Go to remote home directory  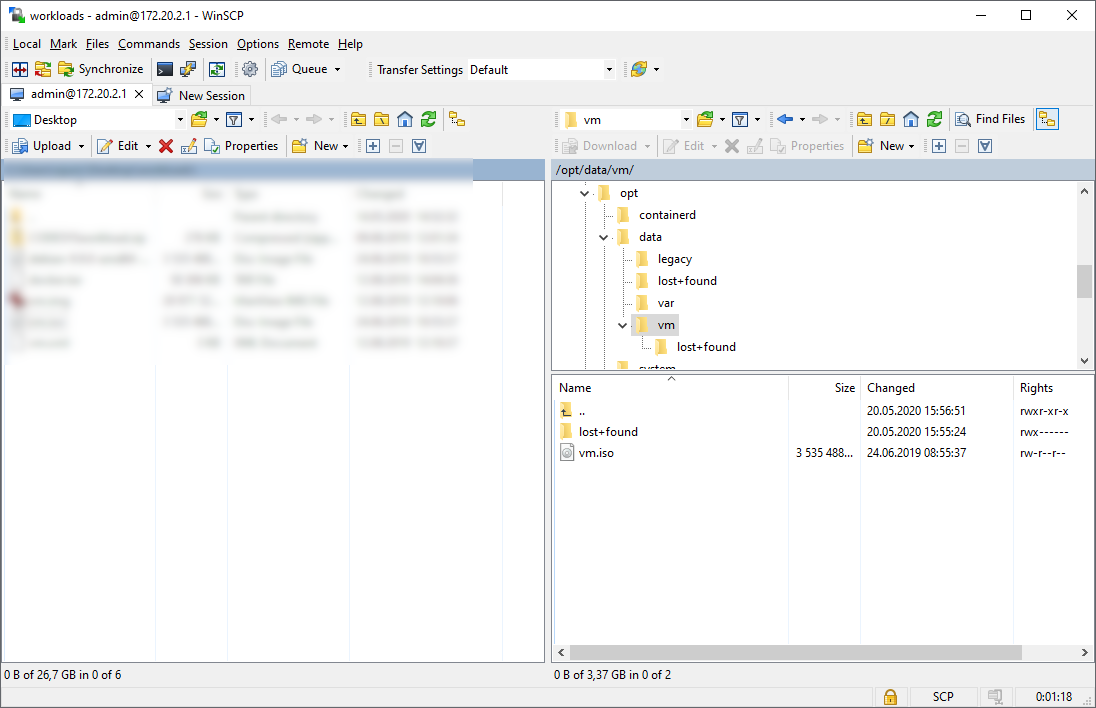pos(911,119)
